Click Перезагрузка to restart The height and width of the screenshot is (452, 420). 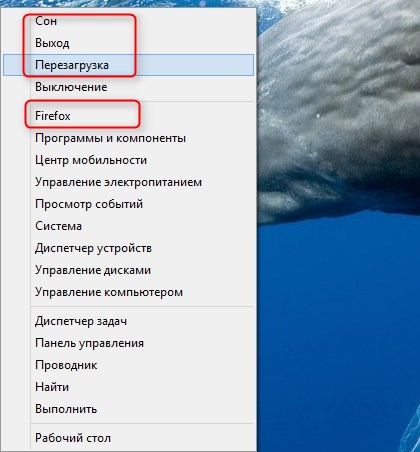[128, 65]
